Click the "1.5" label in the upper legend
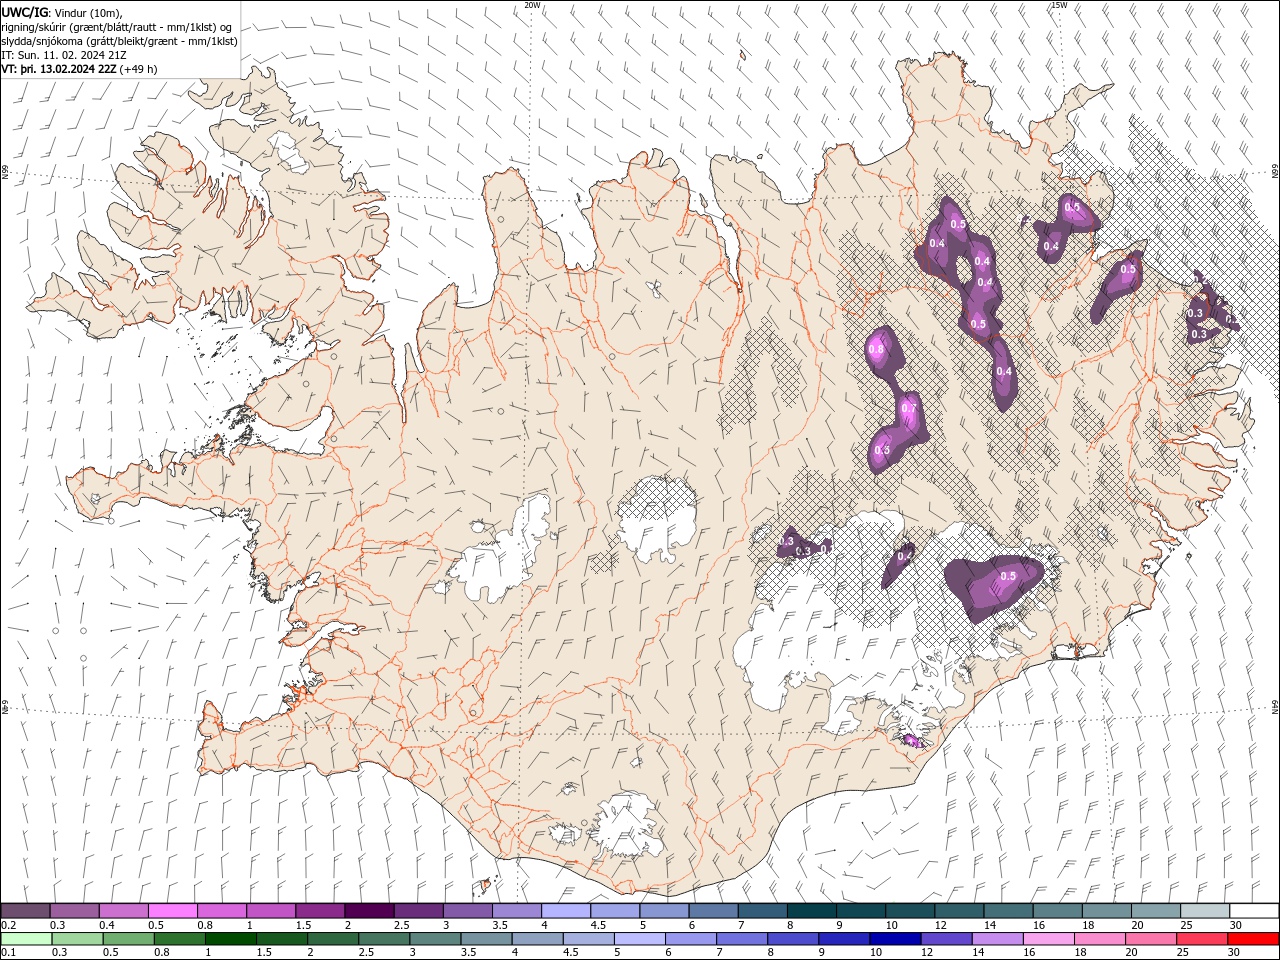Image resolution: width=1280 pixels, height=960 pixels. pyautogui.click(x=303, y=925)
